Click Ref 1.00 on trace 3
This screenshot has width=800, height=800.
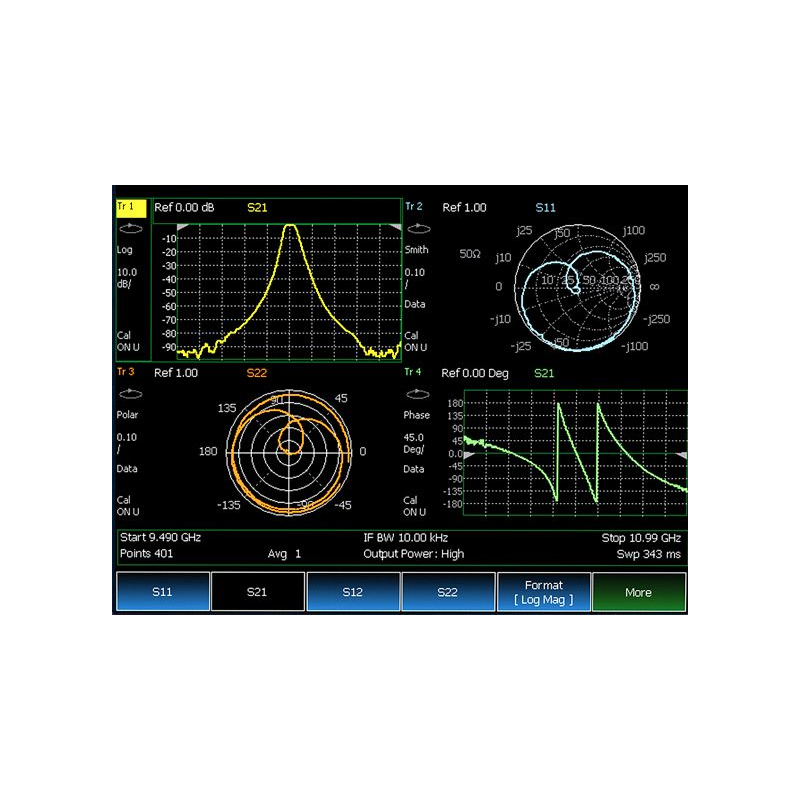click(176, 373)
